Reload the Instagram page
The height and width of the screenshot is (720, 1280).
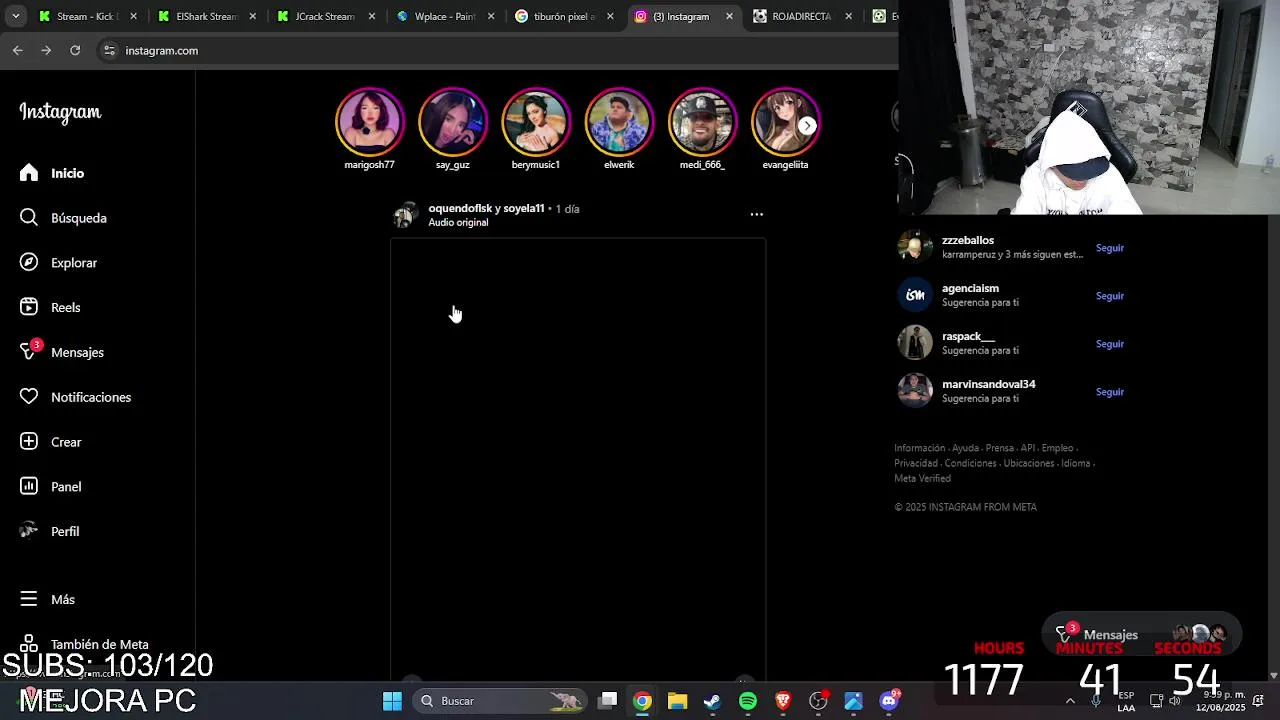pos(75,50)
